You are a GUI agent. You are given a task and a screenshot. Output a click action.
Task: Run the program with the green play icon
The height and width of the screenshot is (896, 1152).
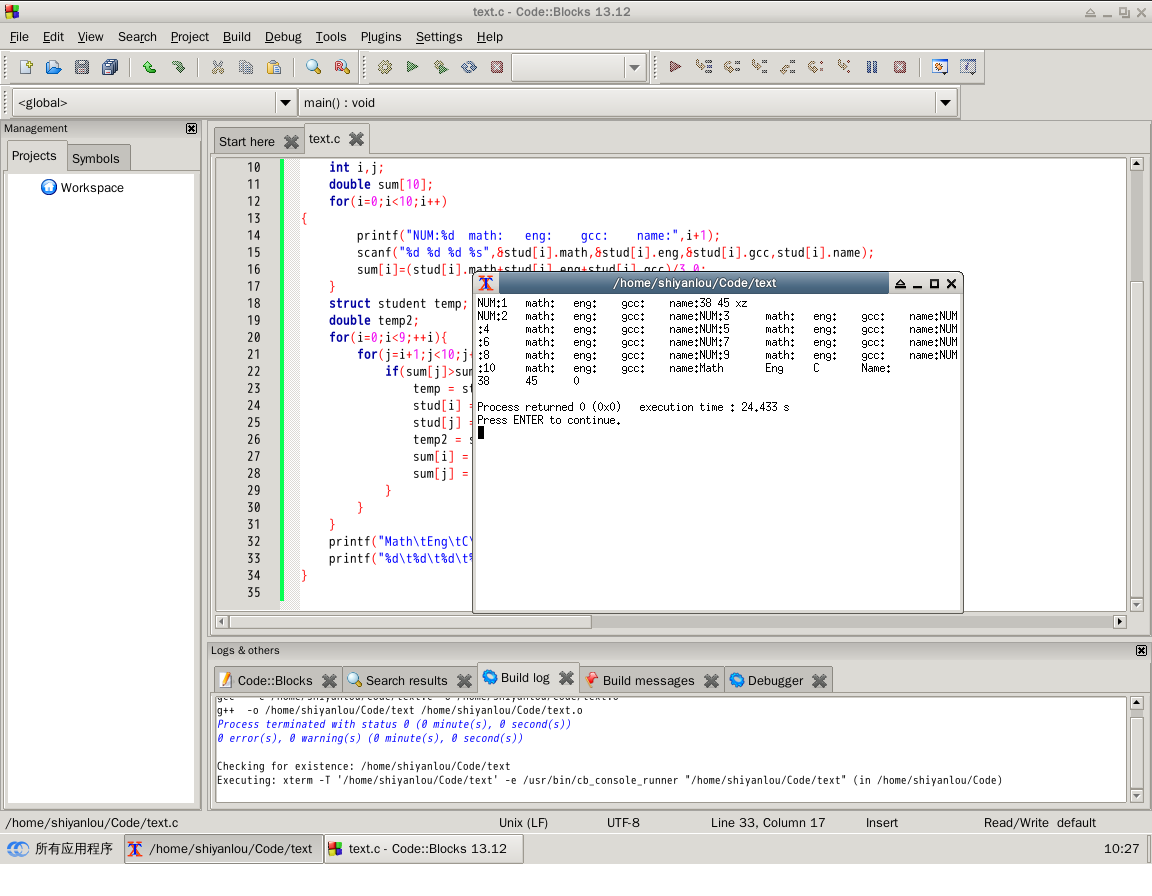point(412,67)
